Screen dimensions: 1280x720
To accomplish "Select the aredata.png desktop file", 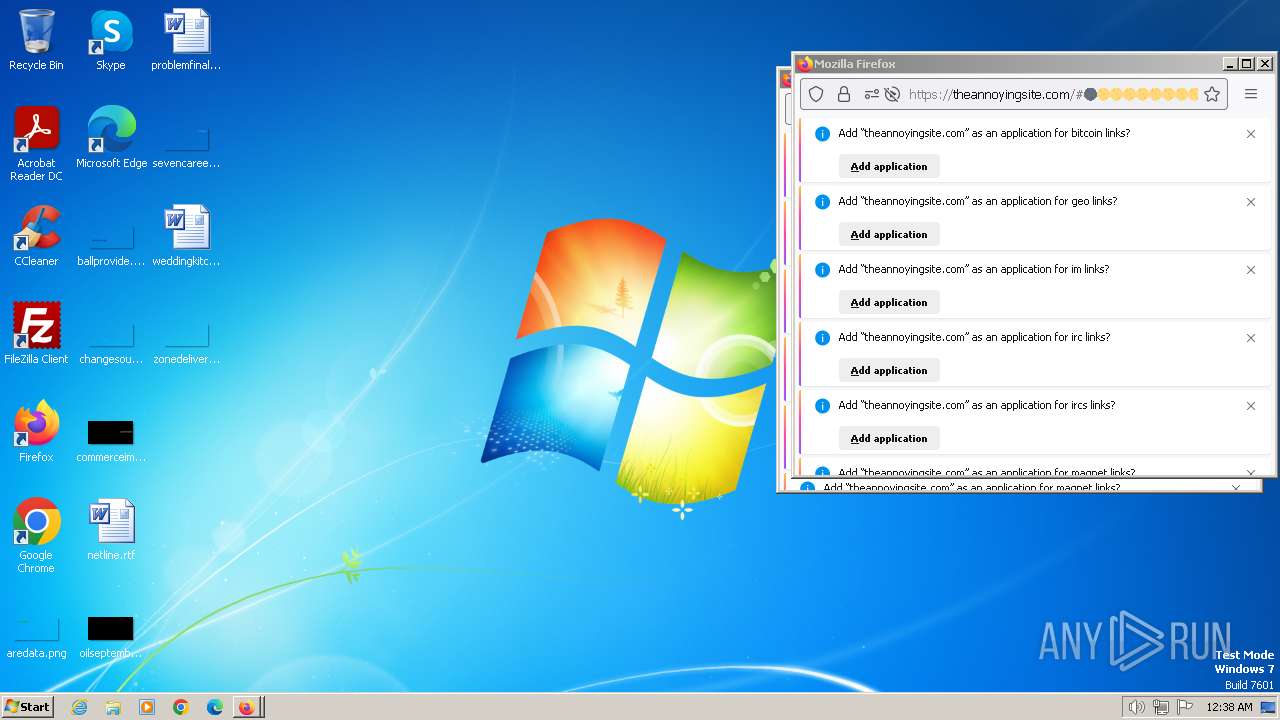I will tap(36, 637).
